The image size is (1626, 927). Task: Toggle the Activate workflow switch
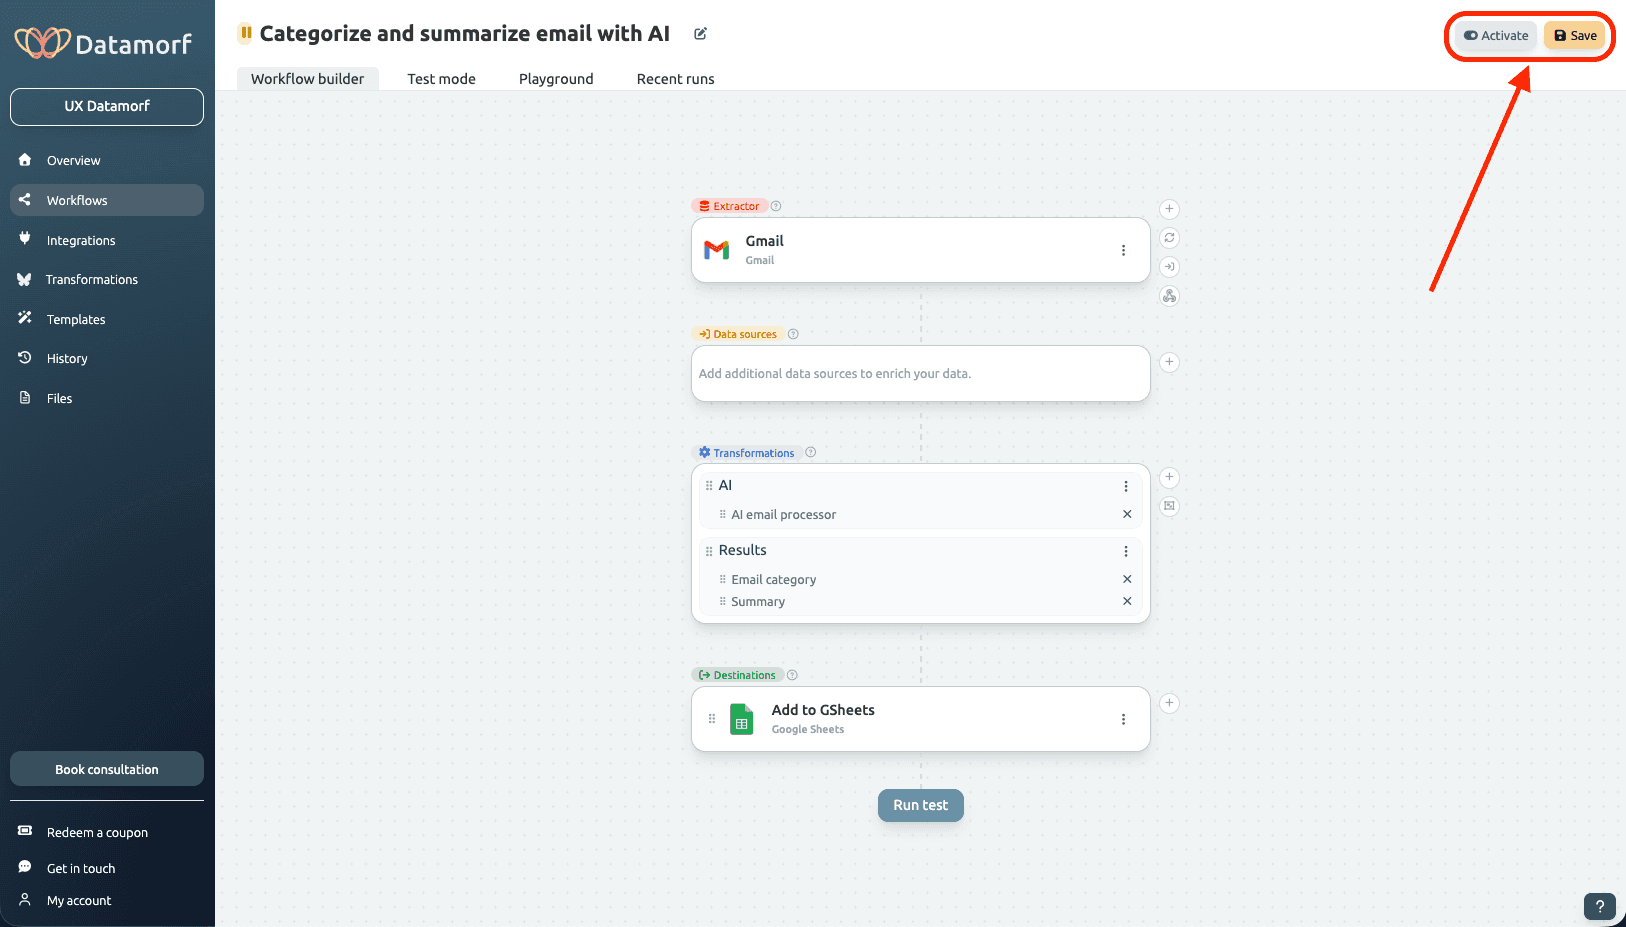pos(1496,36)
